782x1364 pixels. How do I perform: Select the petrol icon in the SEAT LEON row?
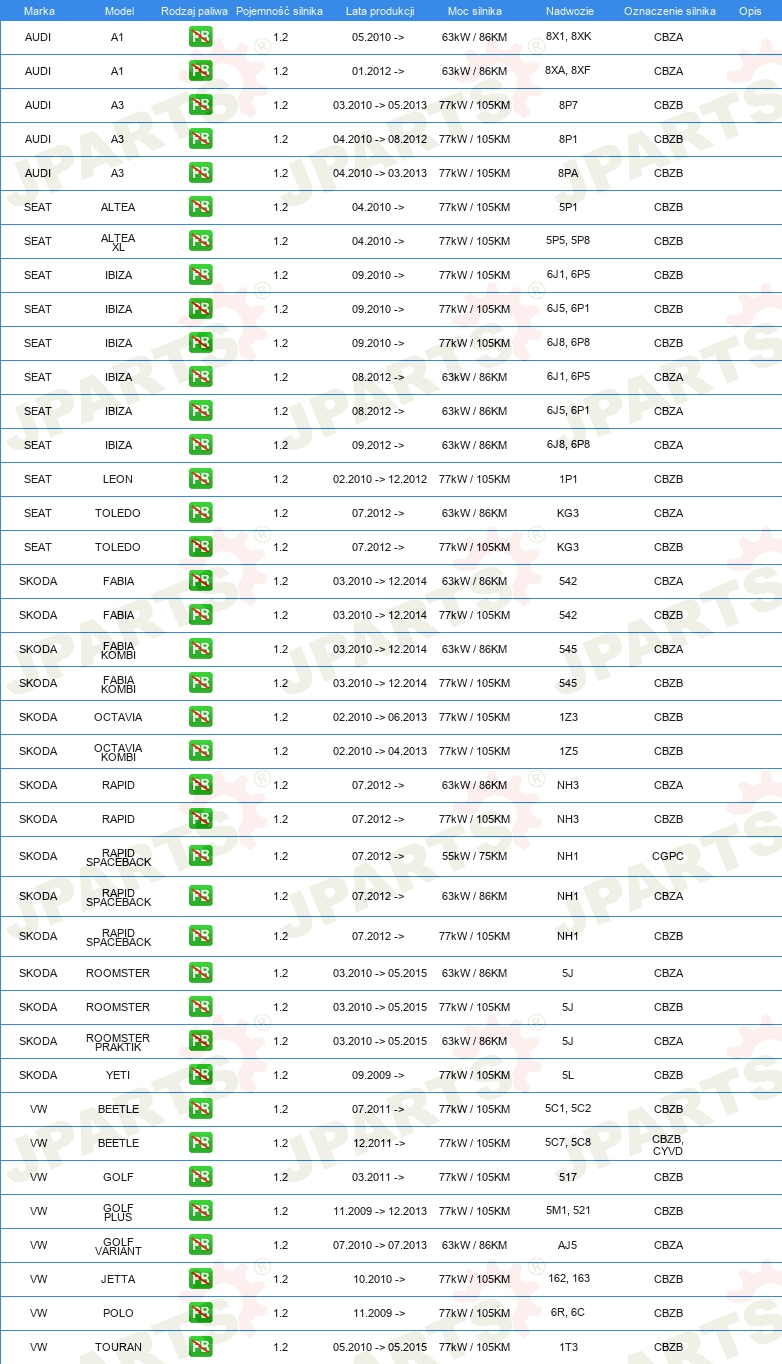tap(200, 478)
